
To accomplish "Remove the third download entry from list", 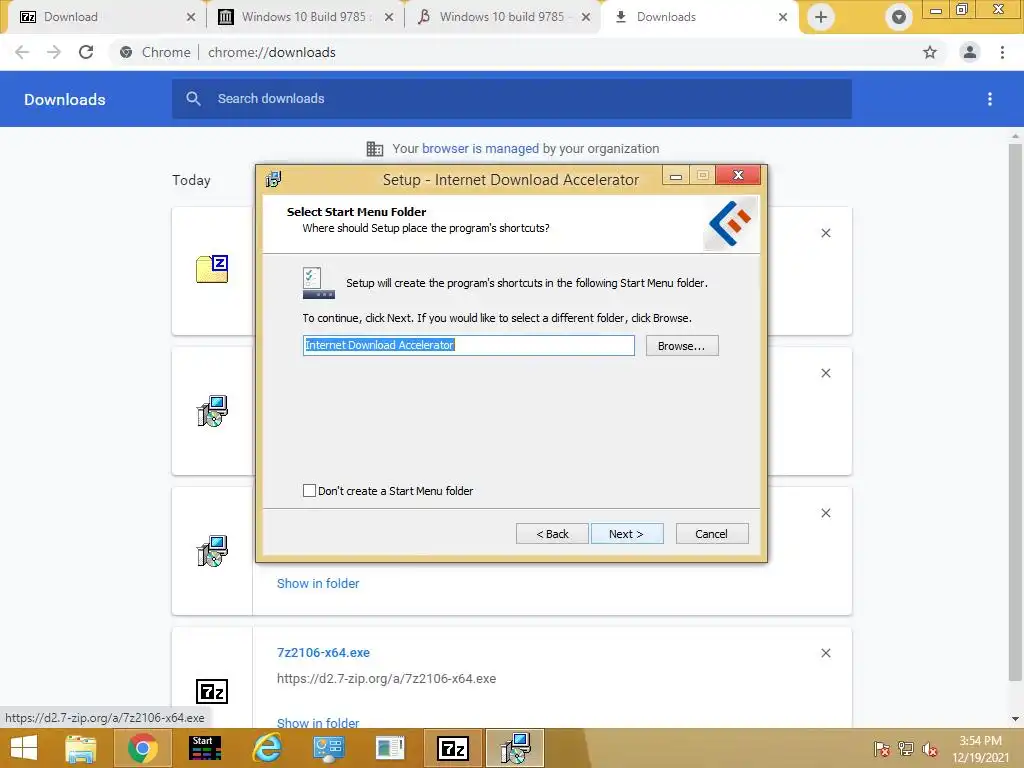I will pos(825,513).
